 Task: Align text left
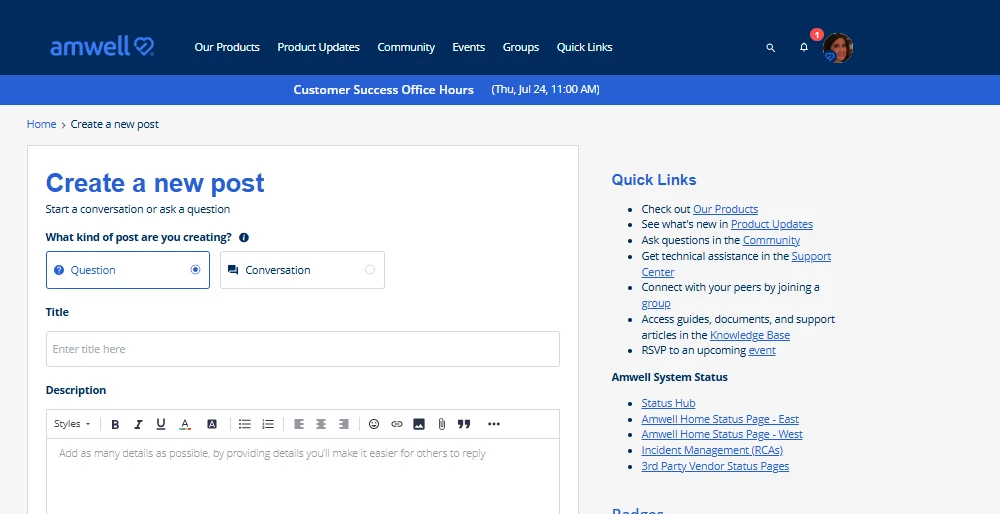click(x=298, y=424)
